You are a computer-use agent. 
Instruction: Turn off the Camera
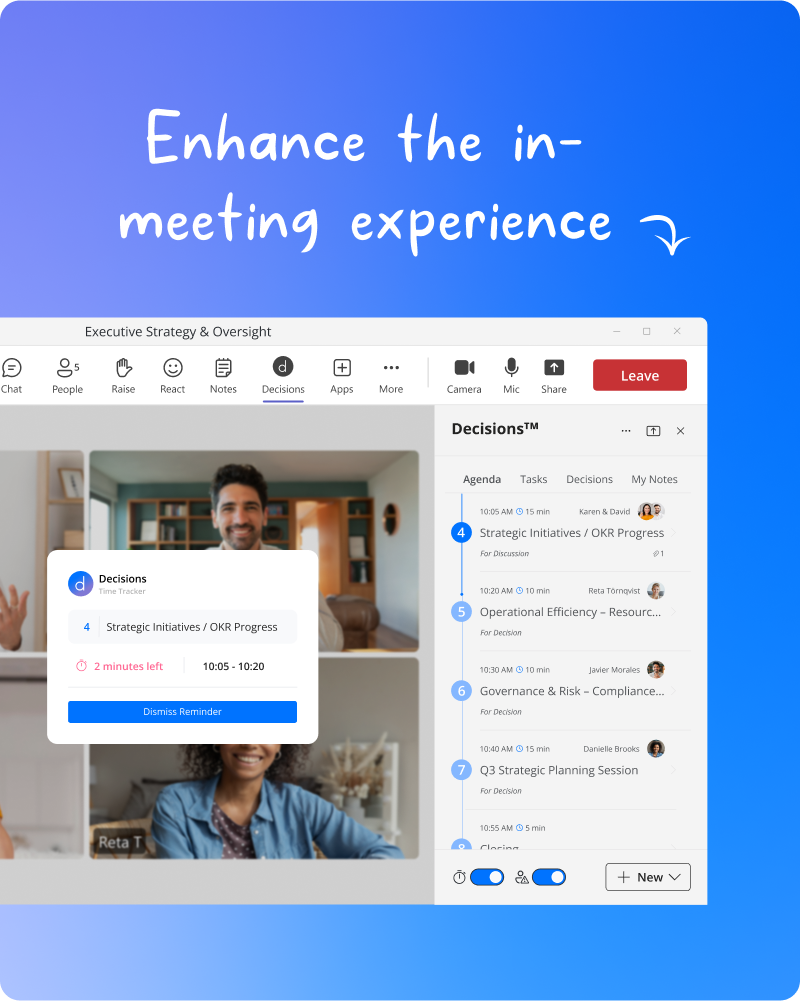pyautogui.click(x=464, y=375)
